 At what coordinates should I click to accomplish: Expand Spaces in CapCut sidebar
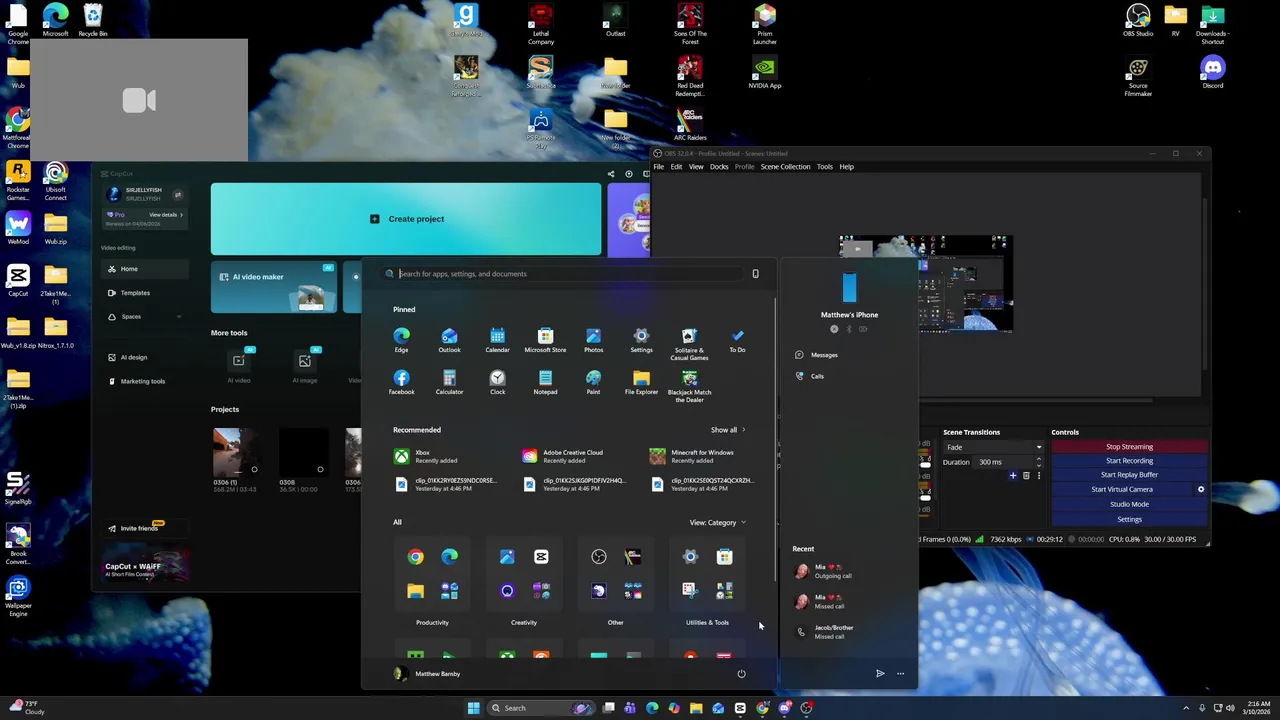tap(144, 317)
